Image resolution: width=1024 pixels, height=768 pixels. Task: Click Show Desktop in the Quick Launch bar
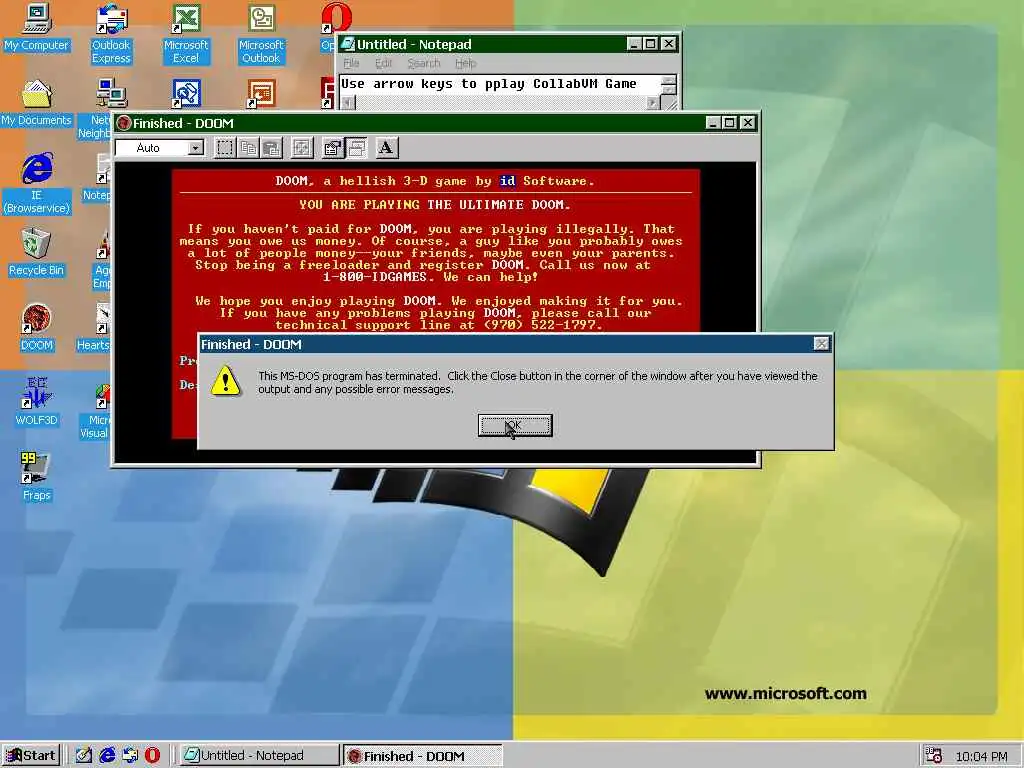84,756
